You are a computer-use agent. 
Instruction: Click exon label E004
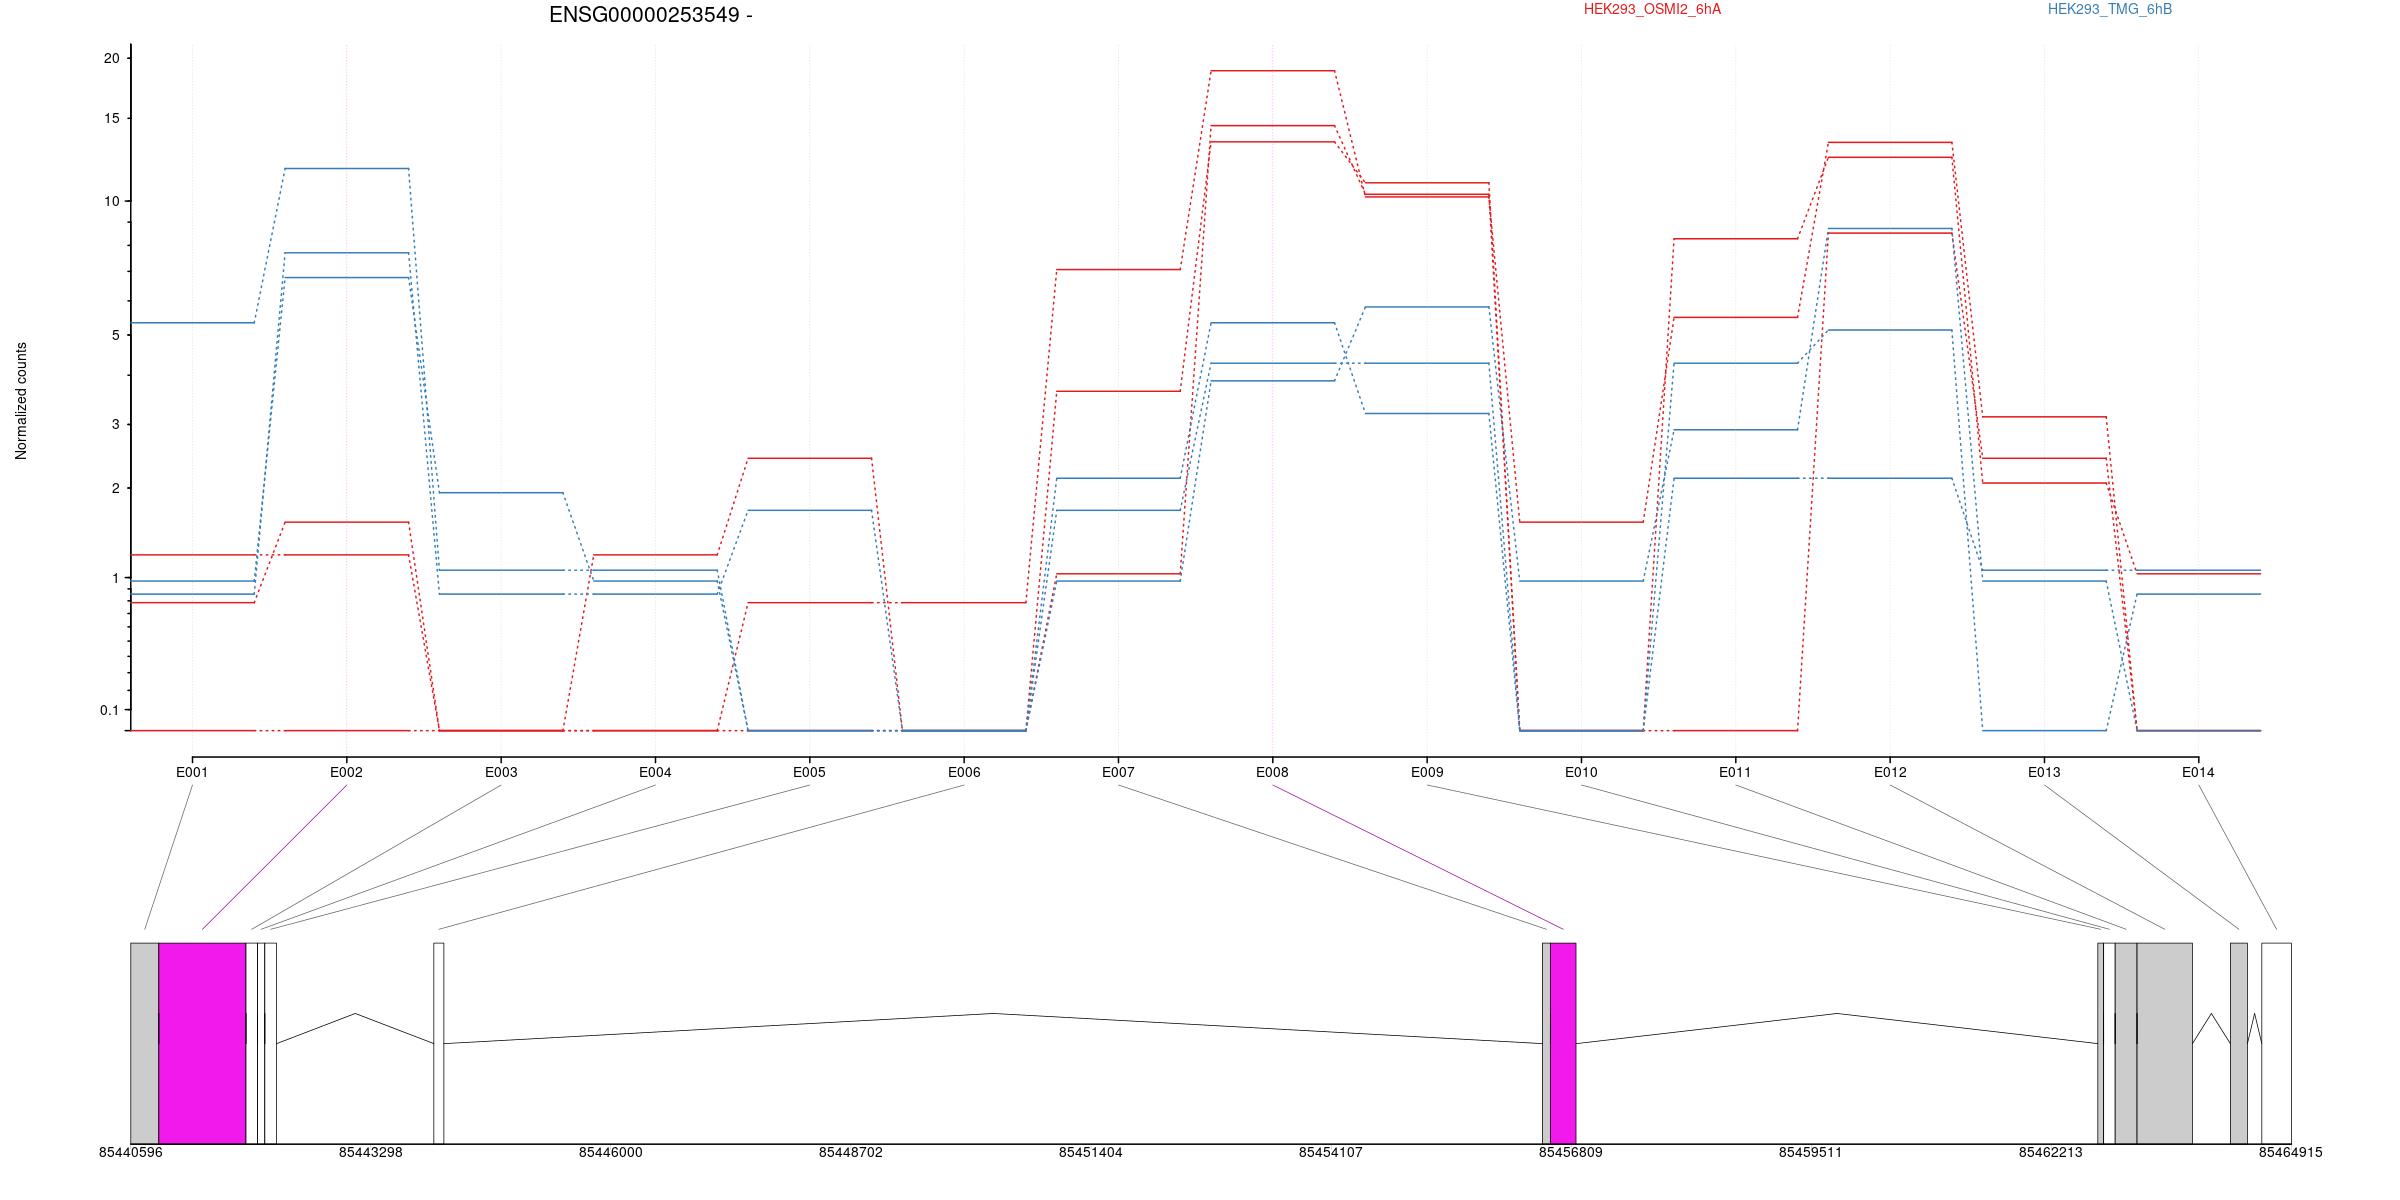[655, 772]
